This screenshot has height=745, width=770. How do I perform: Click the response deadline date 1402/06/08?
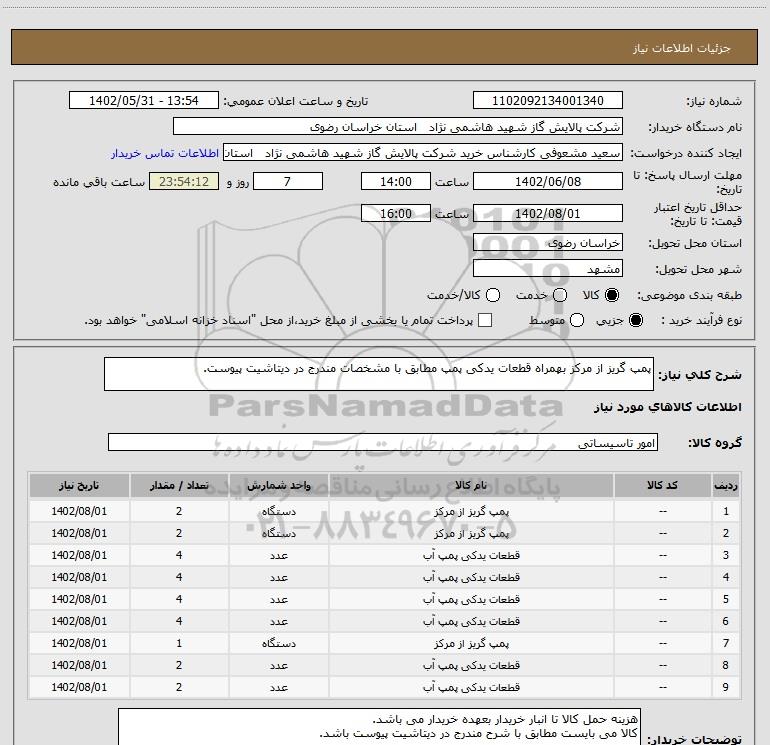pos(547,182)
